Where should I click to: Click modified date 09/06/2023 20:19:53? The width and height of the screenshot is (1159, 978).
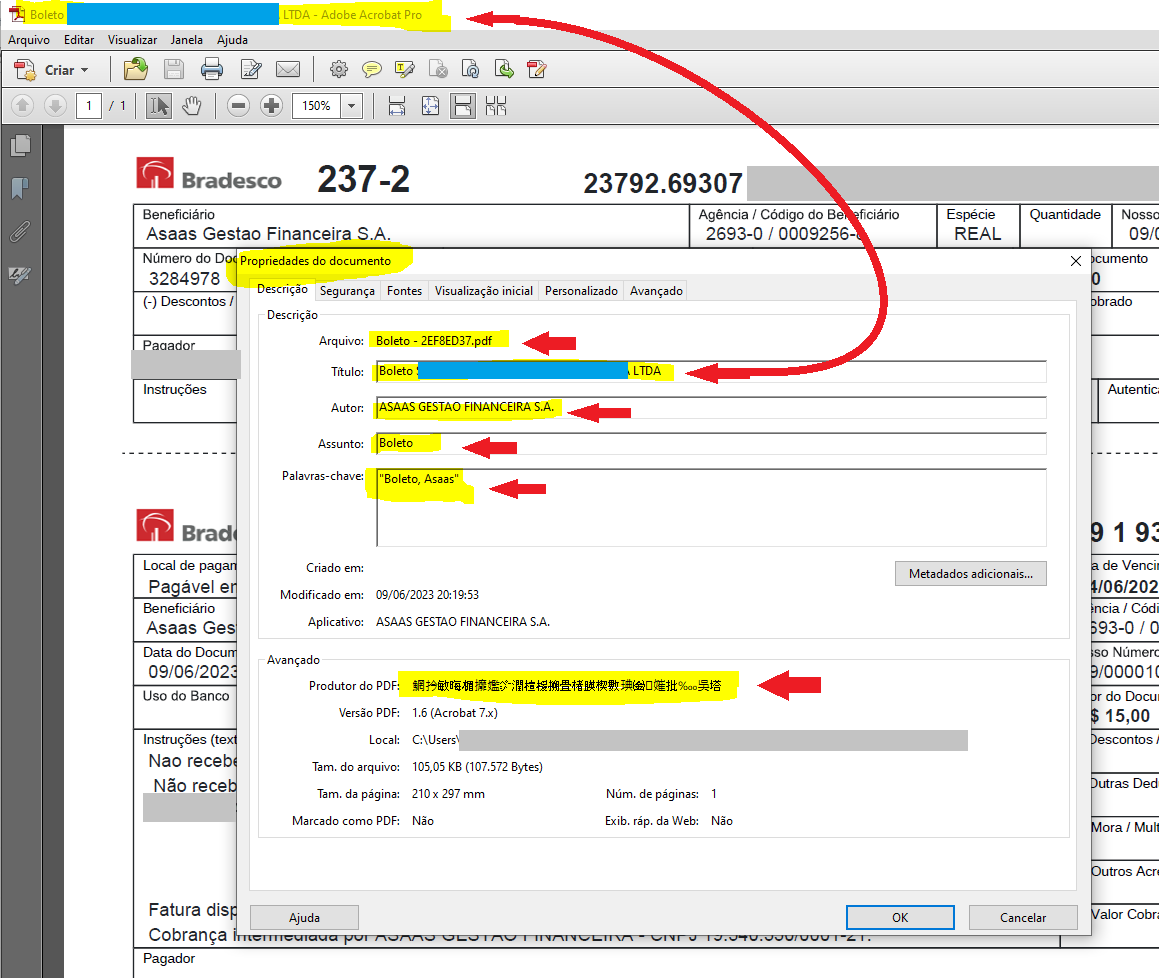(427, 595)
